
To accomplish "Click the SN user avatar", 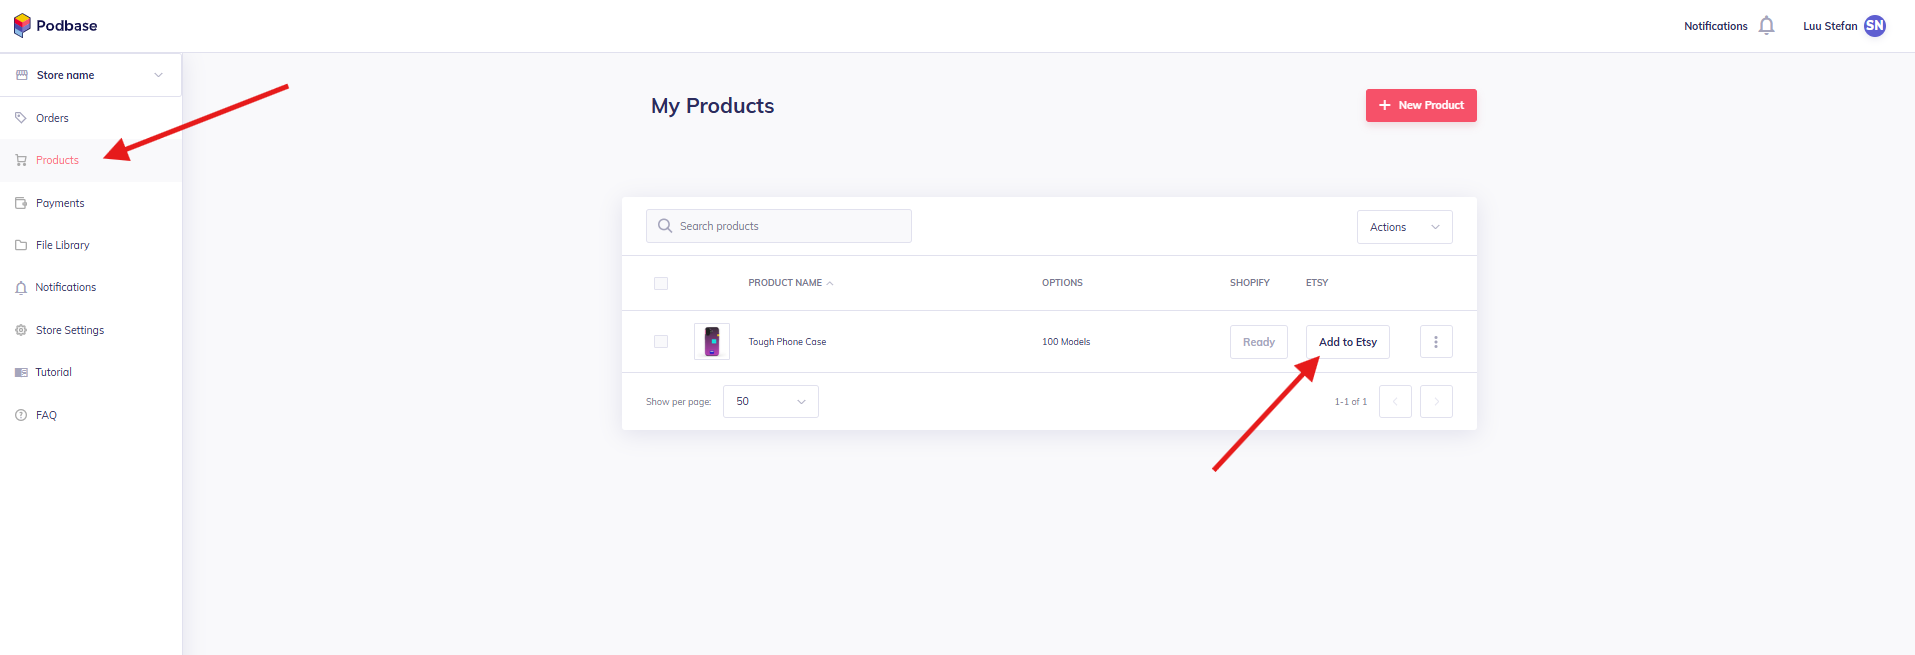I will click(x=1874, y=26).
